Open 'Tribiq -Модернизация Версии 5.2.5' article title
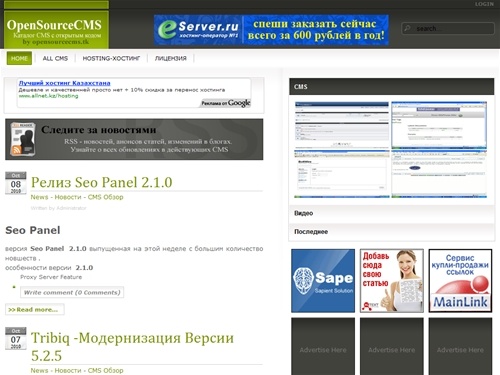This screenshot has height=375, width=500. pos(132,347)
